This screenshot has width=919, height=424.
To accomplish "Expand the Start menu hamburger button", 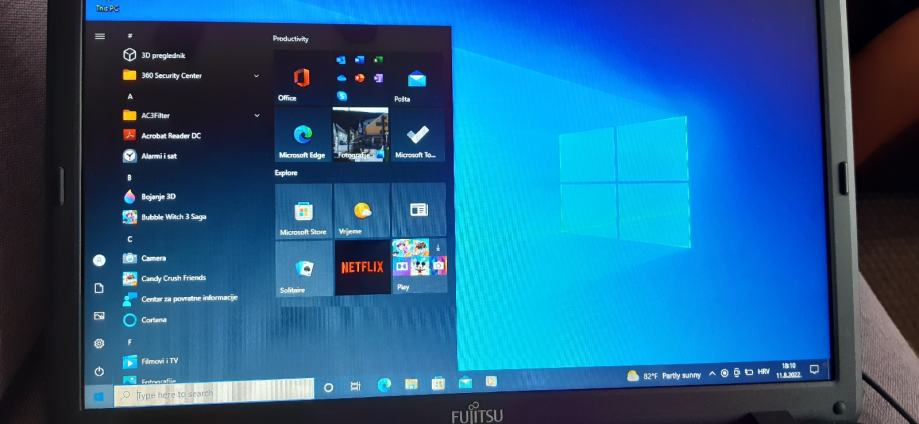I will (100, 36).
